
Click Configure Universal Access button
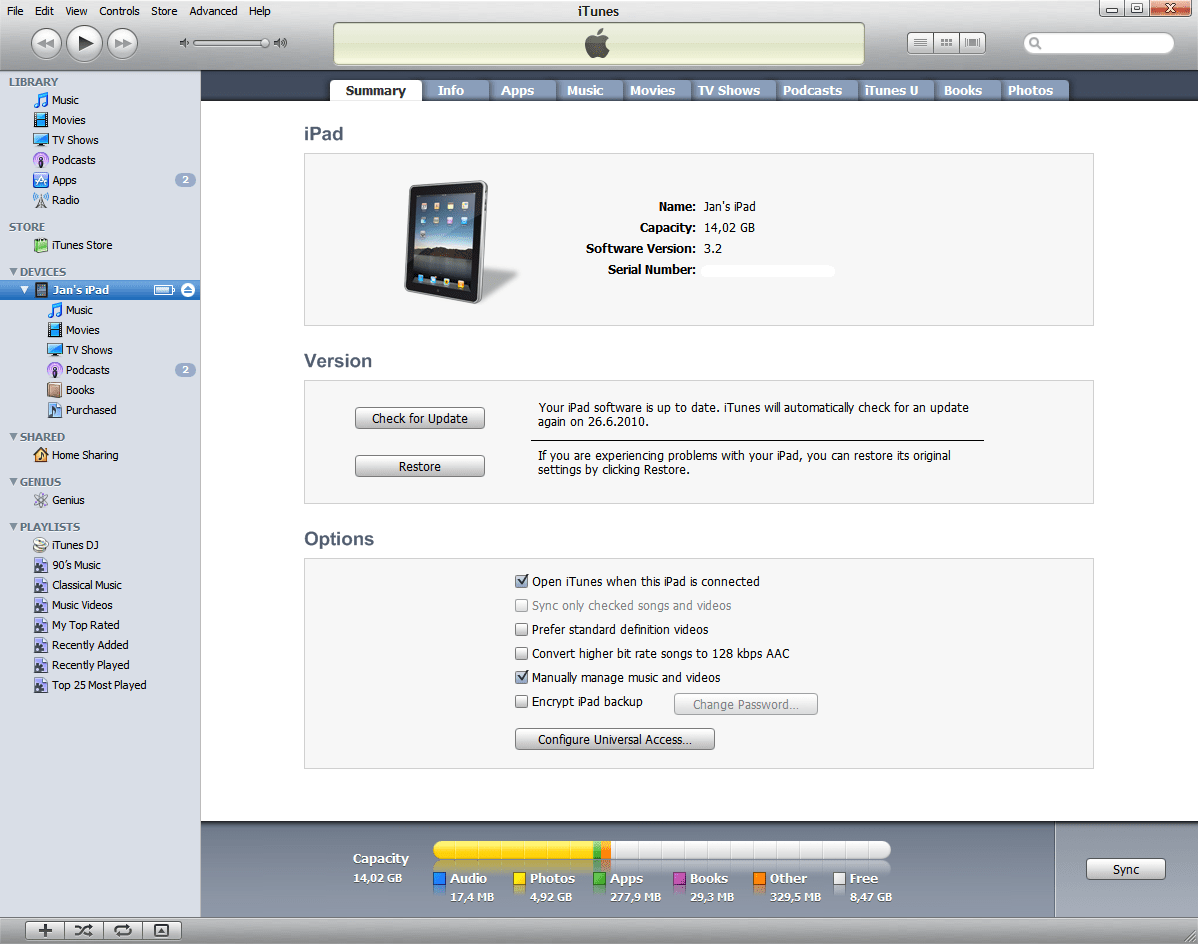coord(615,739)
